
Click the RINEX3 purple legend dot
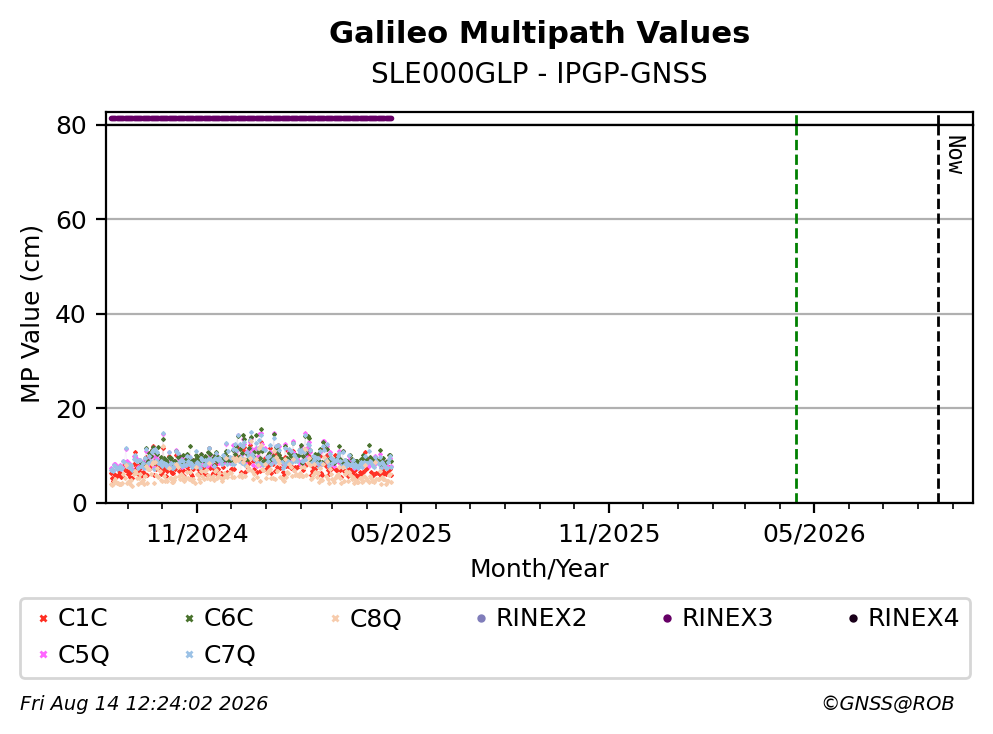(667, 618)
